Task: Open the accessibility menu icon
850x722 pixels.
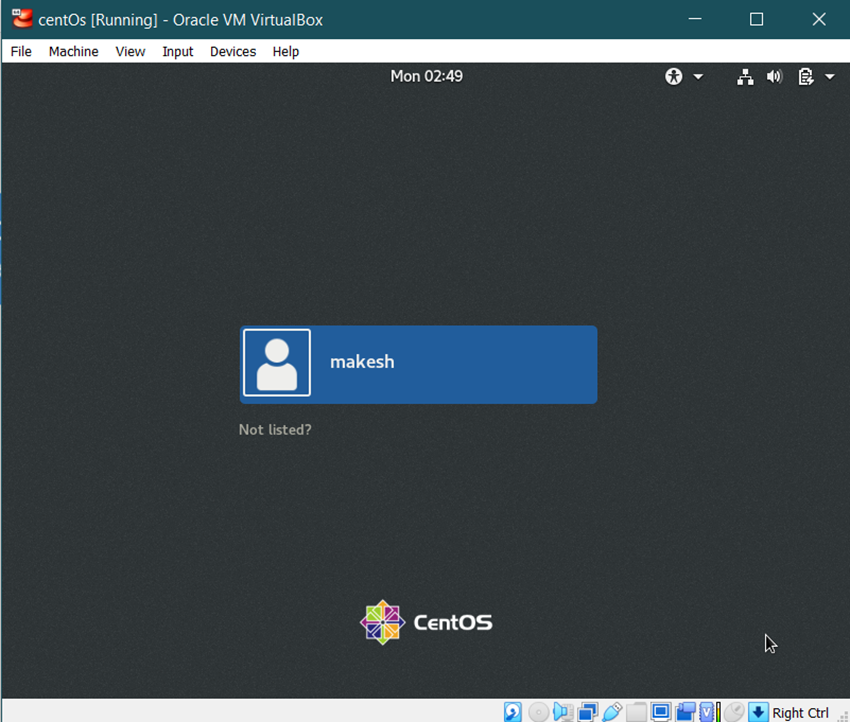Action: 673,76
